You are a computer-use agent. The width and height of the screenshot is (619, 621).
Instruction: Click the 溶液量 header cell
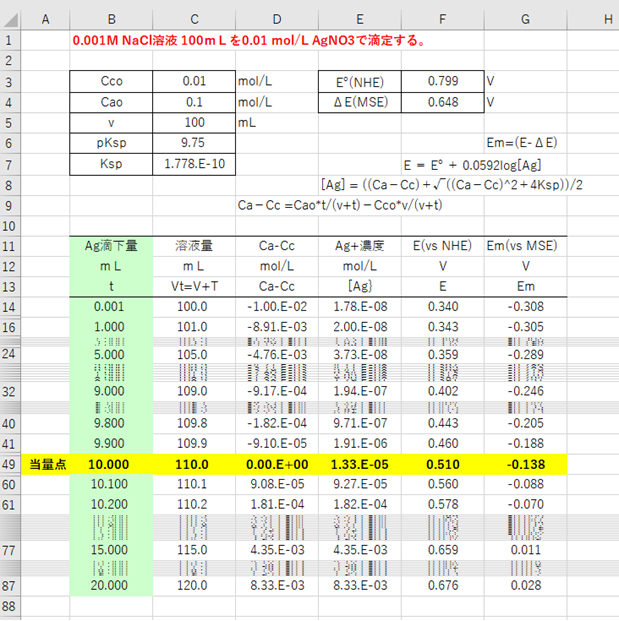[194, 246]
